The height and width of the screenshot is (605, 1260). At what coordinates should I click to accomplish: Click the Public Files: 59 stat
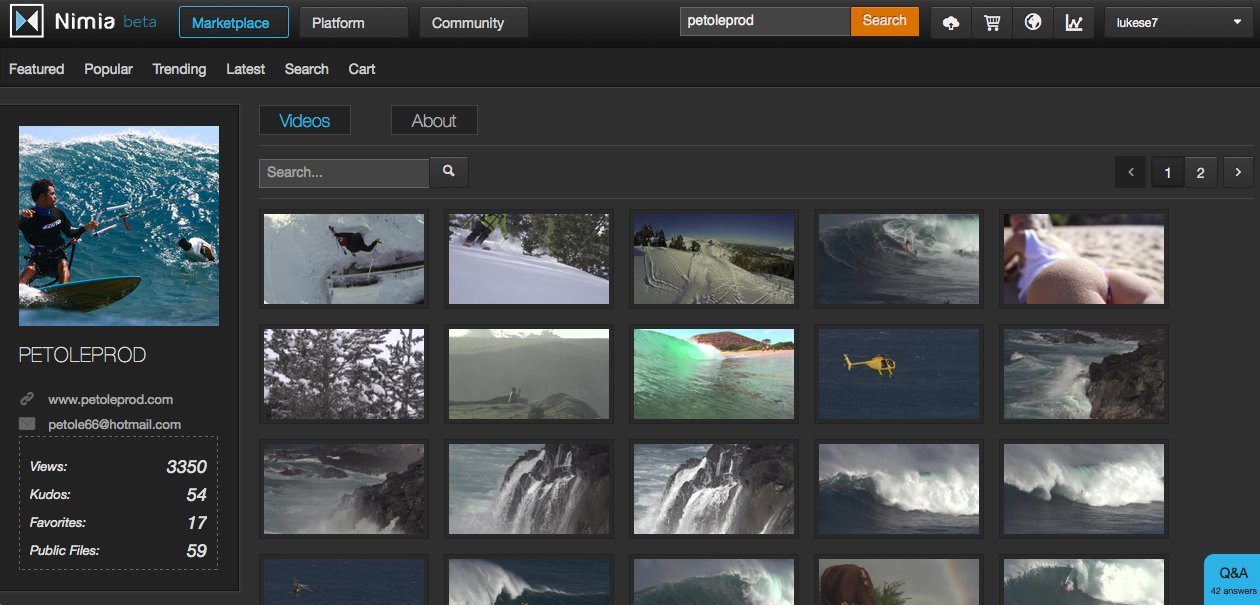[x=118, y=551]
